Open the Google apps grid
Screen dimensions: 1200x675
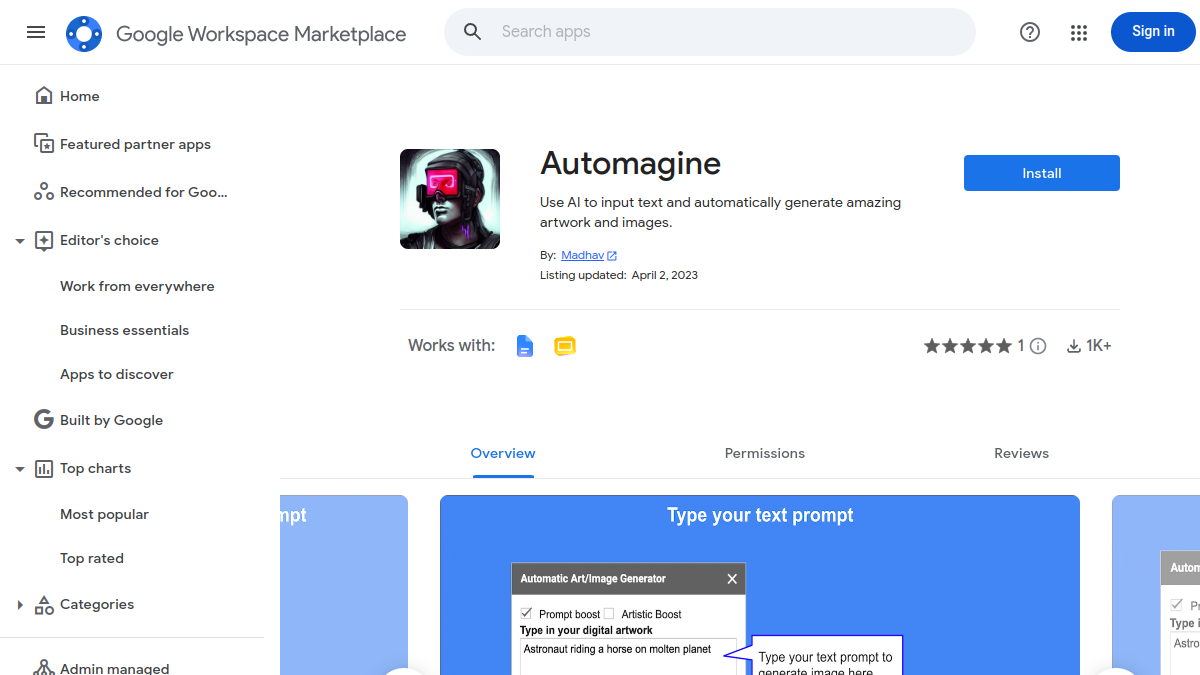[1078, 32]
